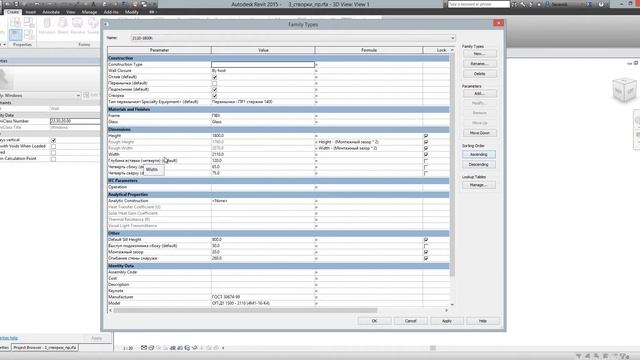Click Width value 2110.0
Viewport: 640px width, 360px height.
(x=263, y=154)
